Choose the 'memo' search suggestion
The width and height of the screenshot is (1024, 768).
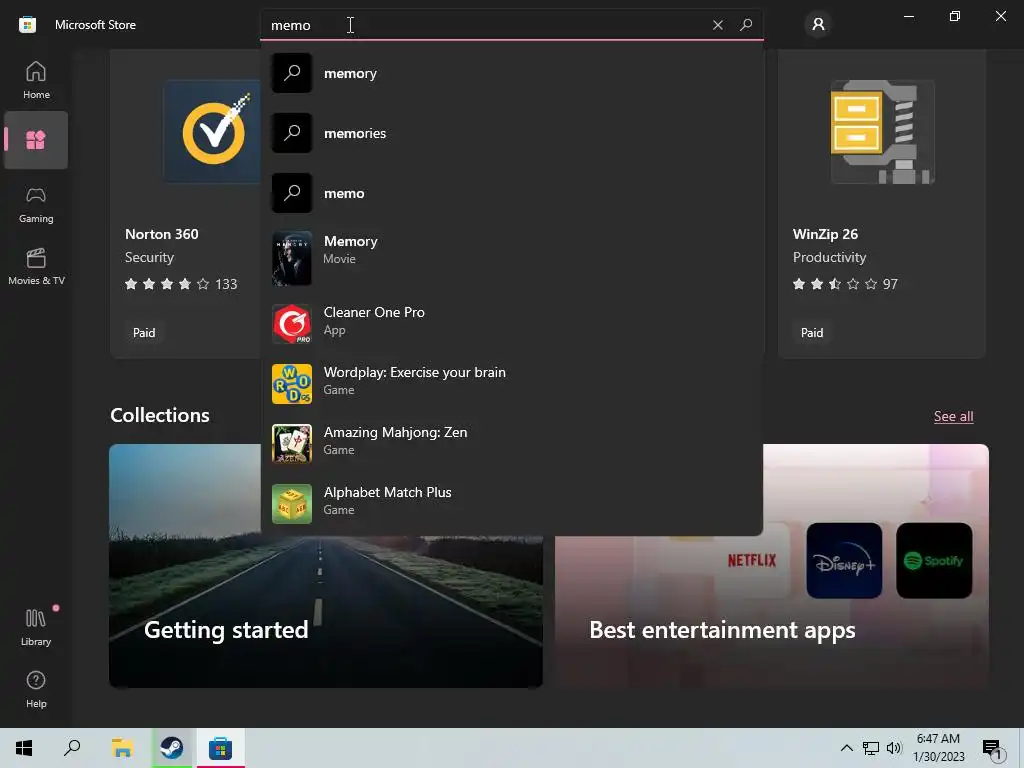[511, 193]
